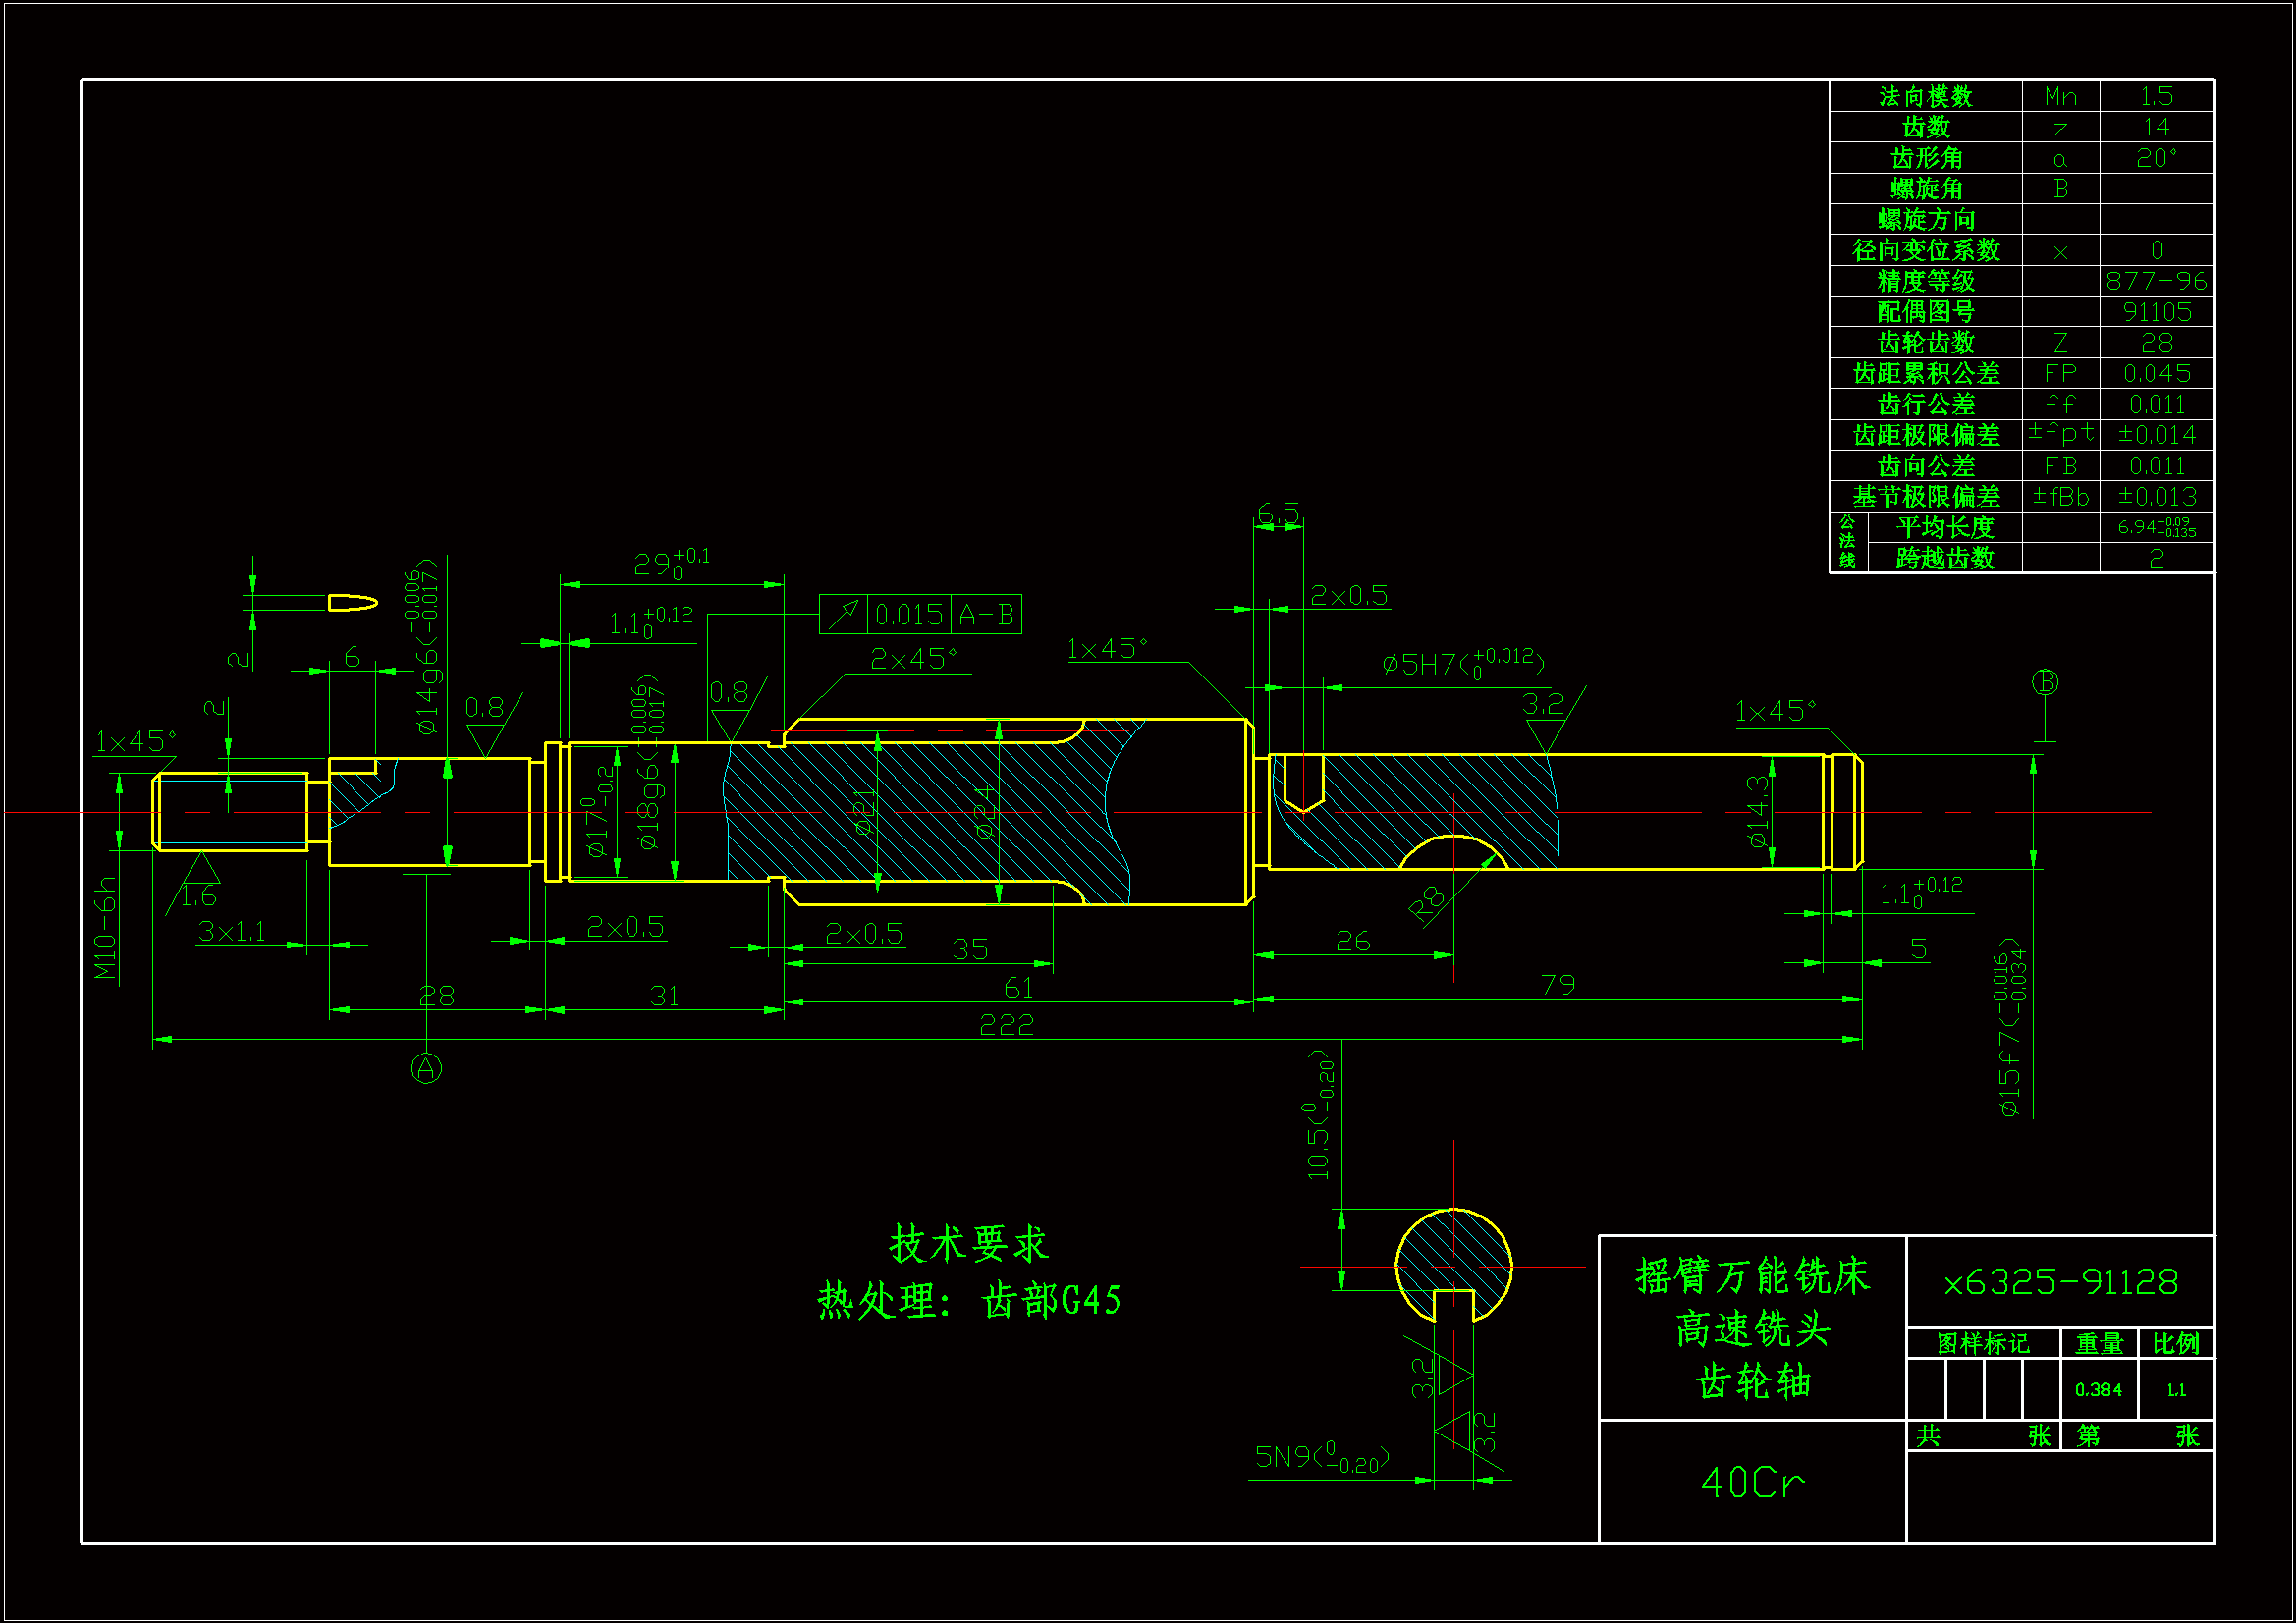Click the M10-6h thread dimension text
This screenshot has width=2296, height=1623.
(106, 927)
